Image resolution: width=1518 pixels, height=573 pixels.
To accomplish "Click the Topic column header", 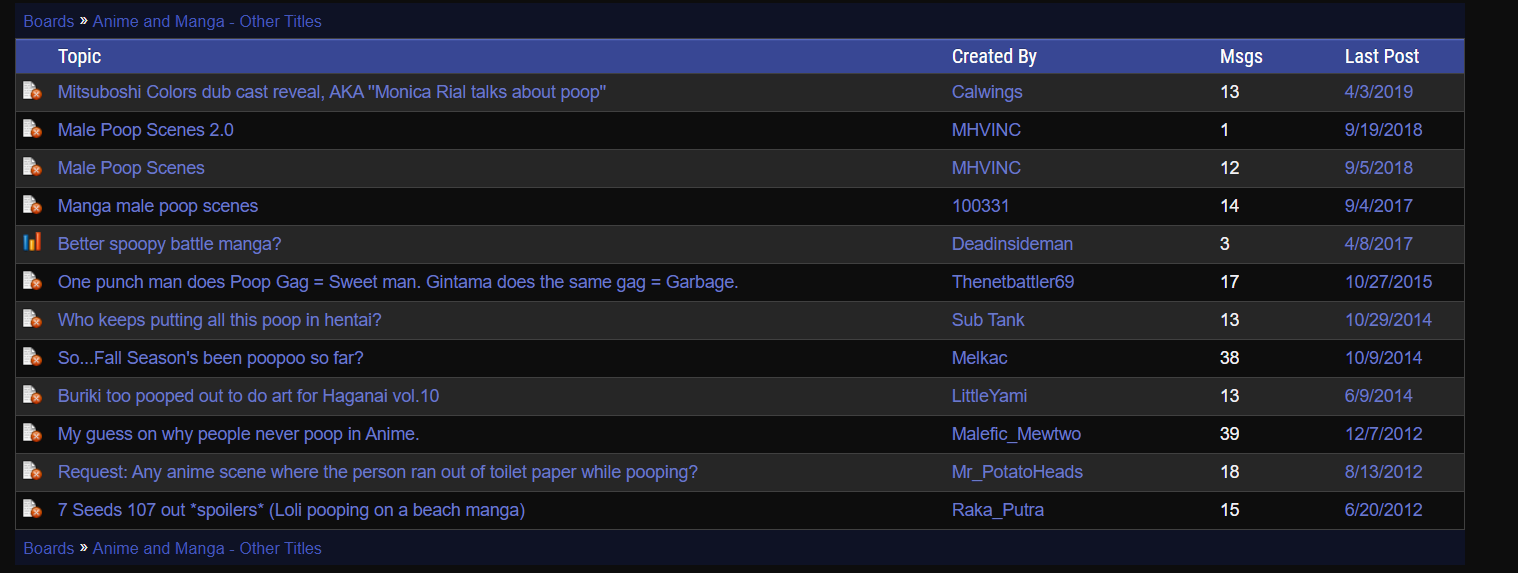I will click(79, 57).
